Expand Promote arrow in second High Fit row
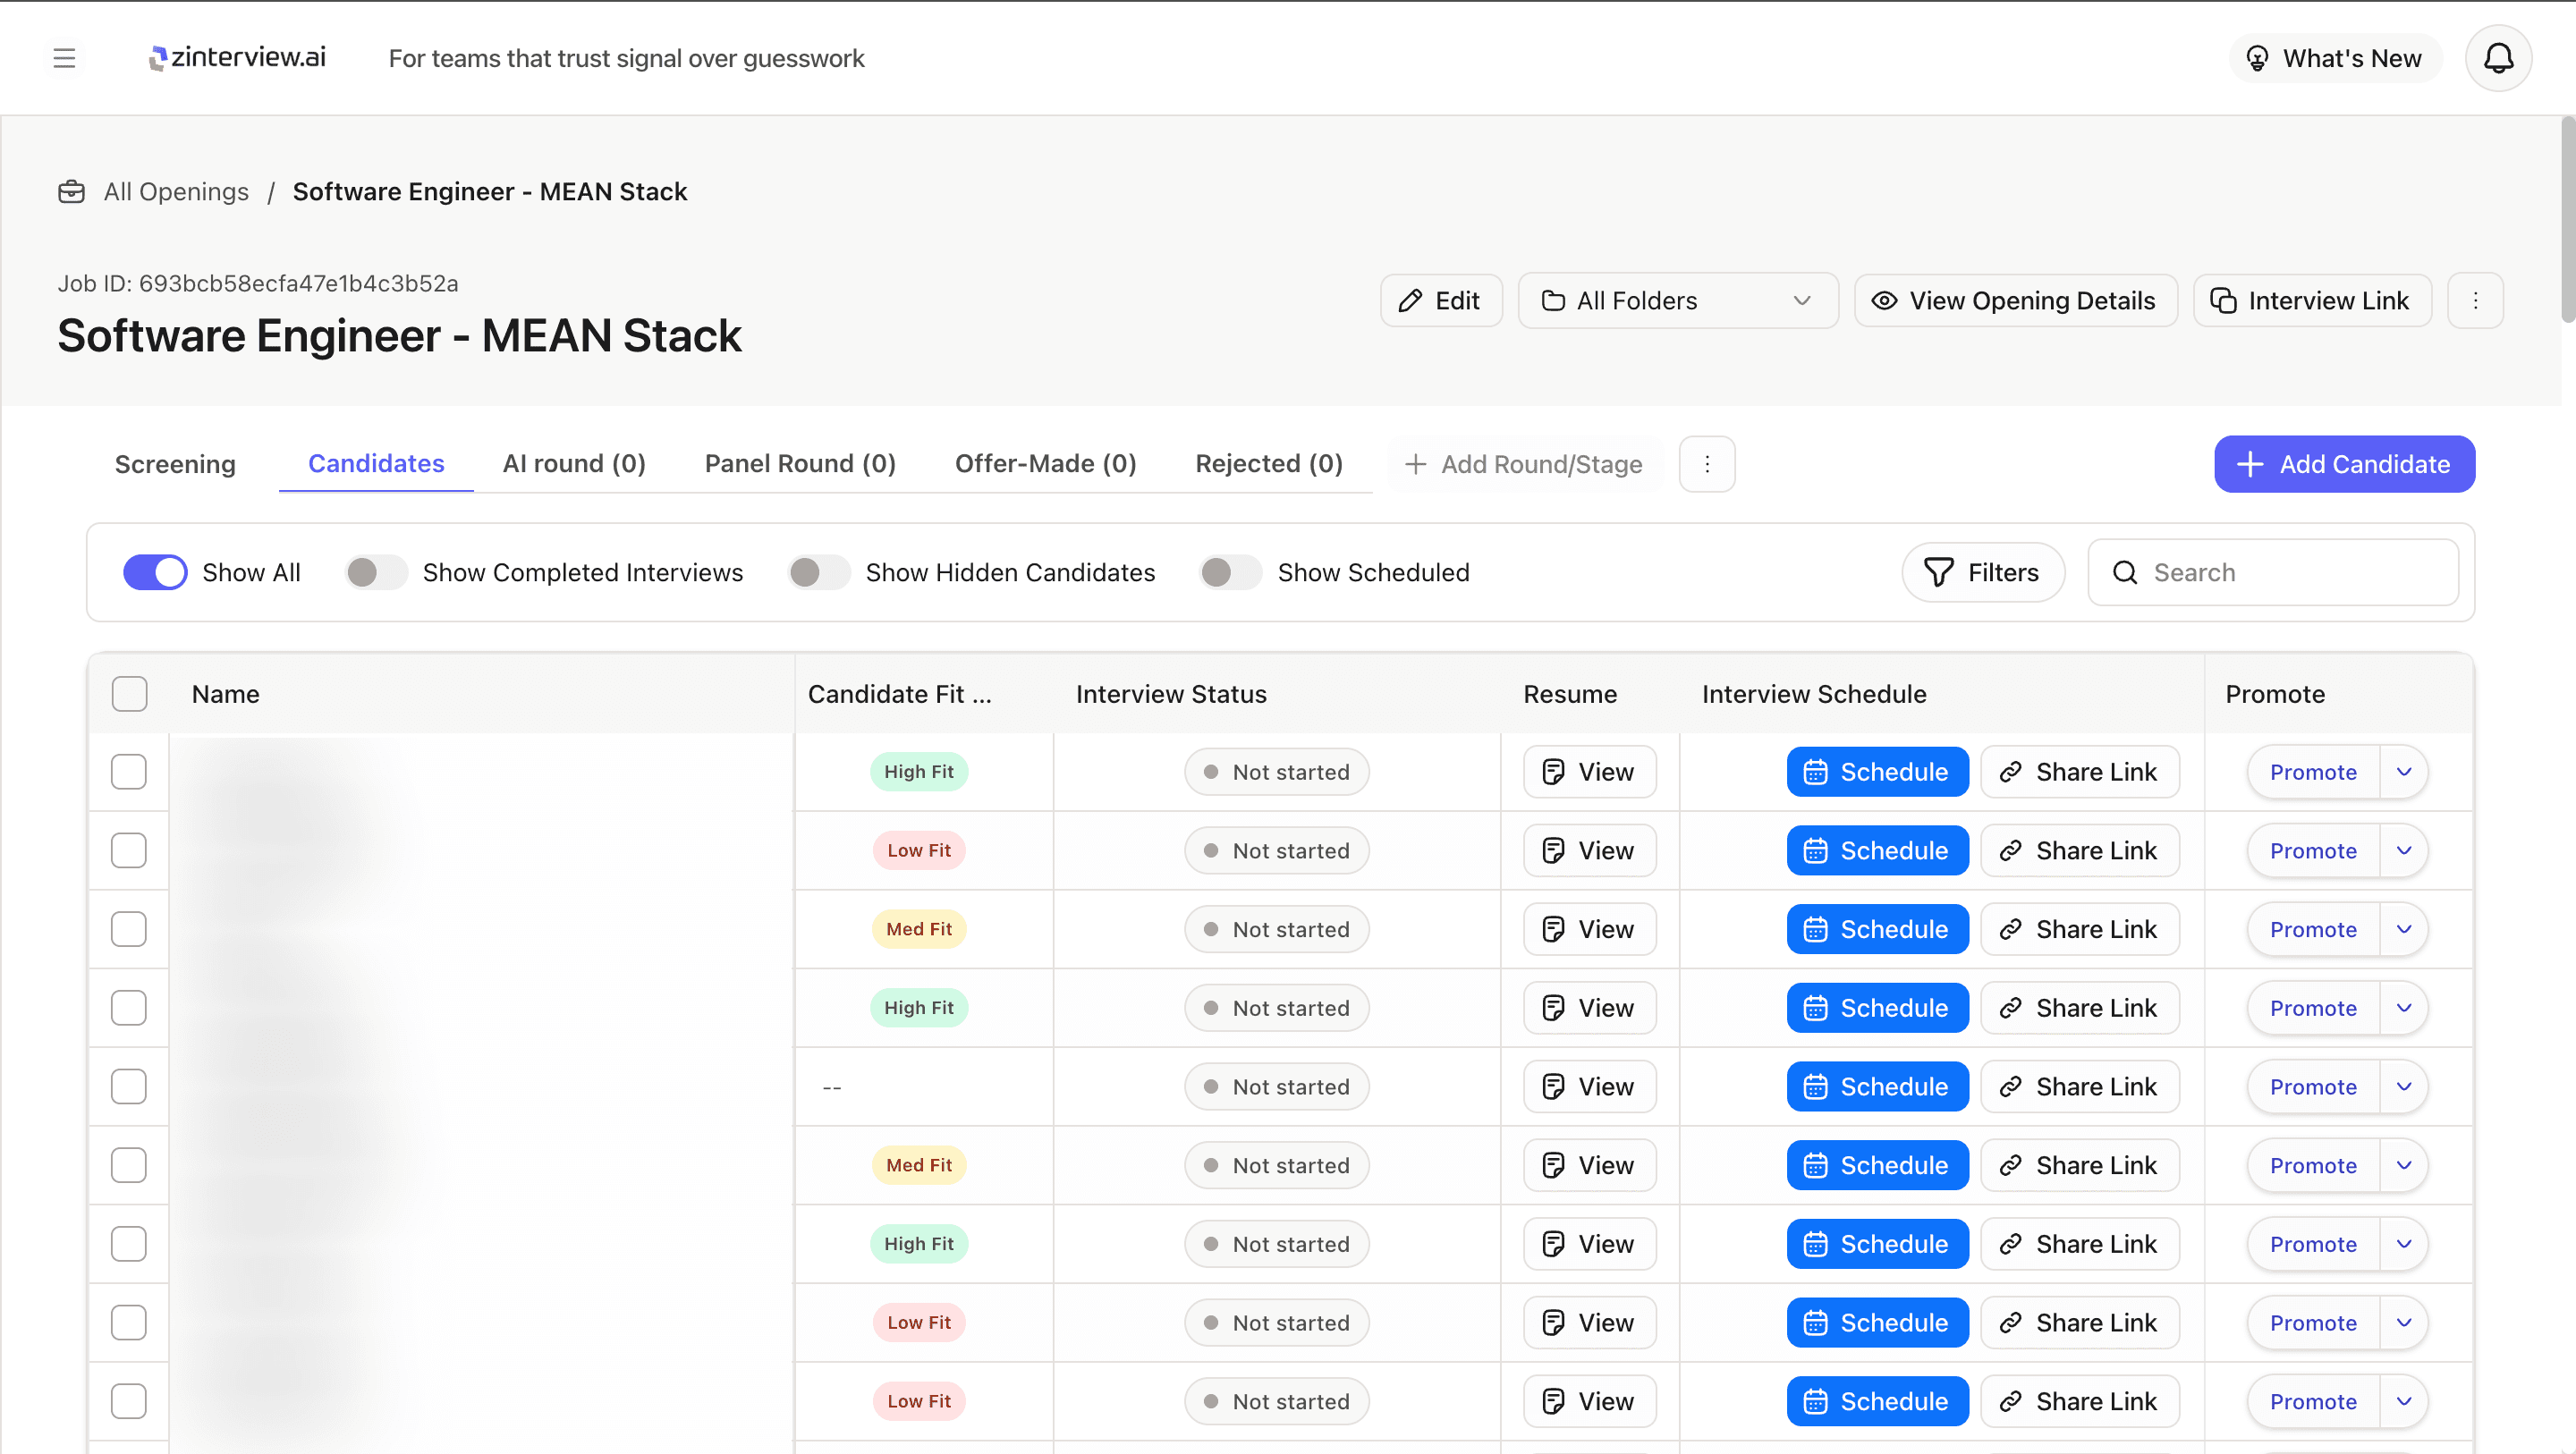Screen dimensions: 2576x1454 coord(2404,1008)
